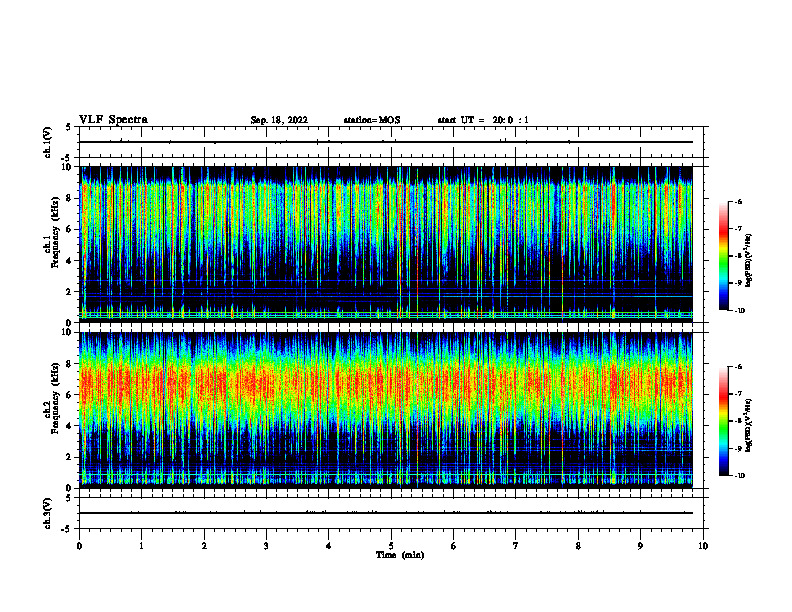Click the "-10" value on ch.2 color bar
This screenshot has height=612, width=792.
pyautogui.click(x=739, y=476)
